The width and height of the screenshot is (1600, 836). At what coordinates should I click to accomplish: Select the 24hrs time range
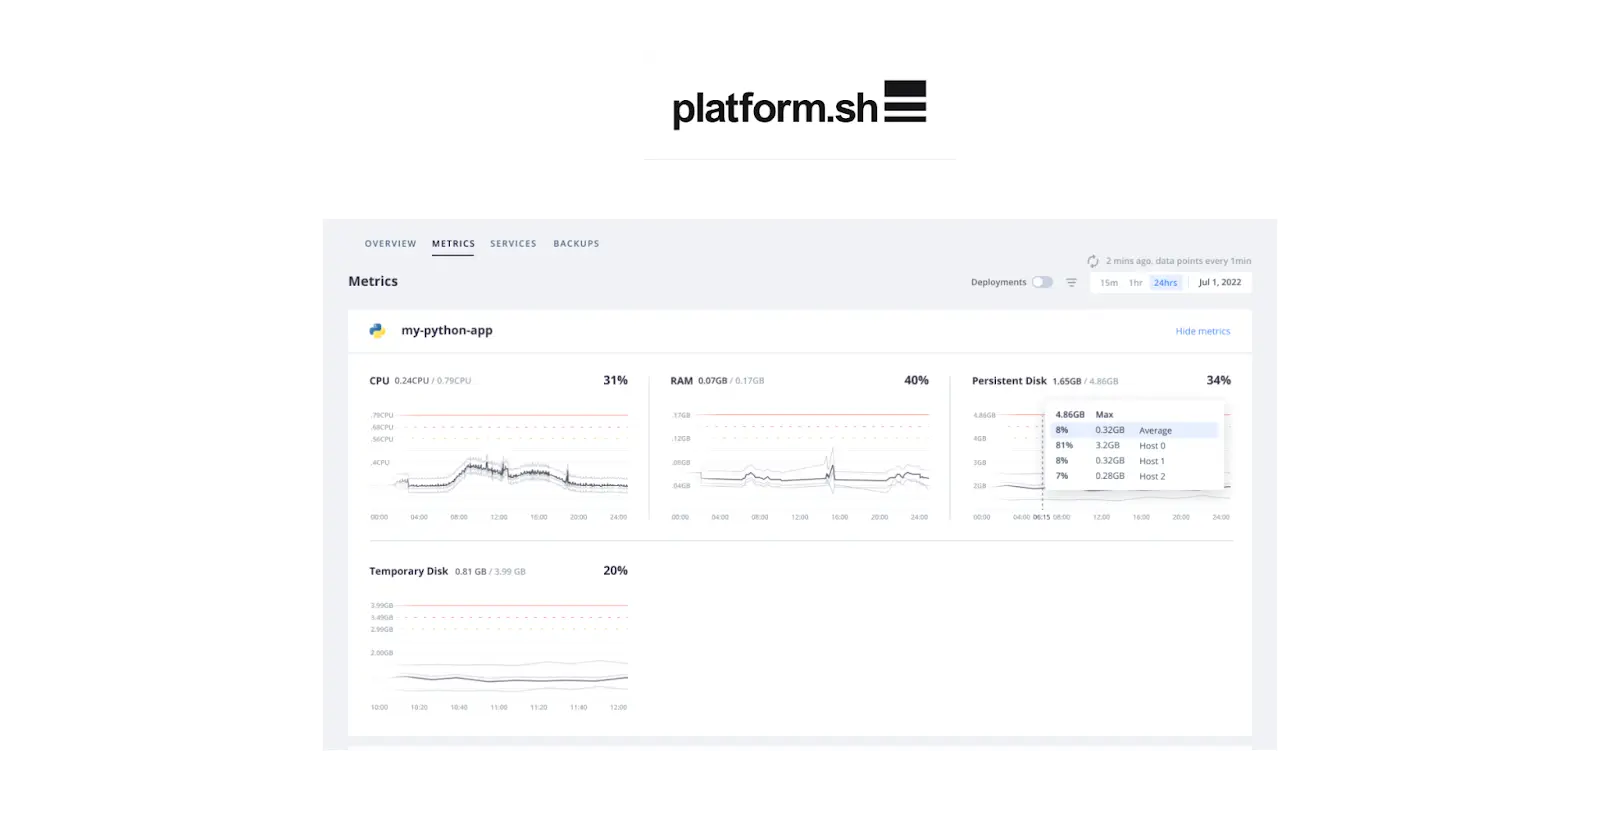[x=1165, y=283]
